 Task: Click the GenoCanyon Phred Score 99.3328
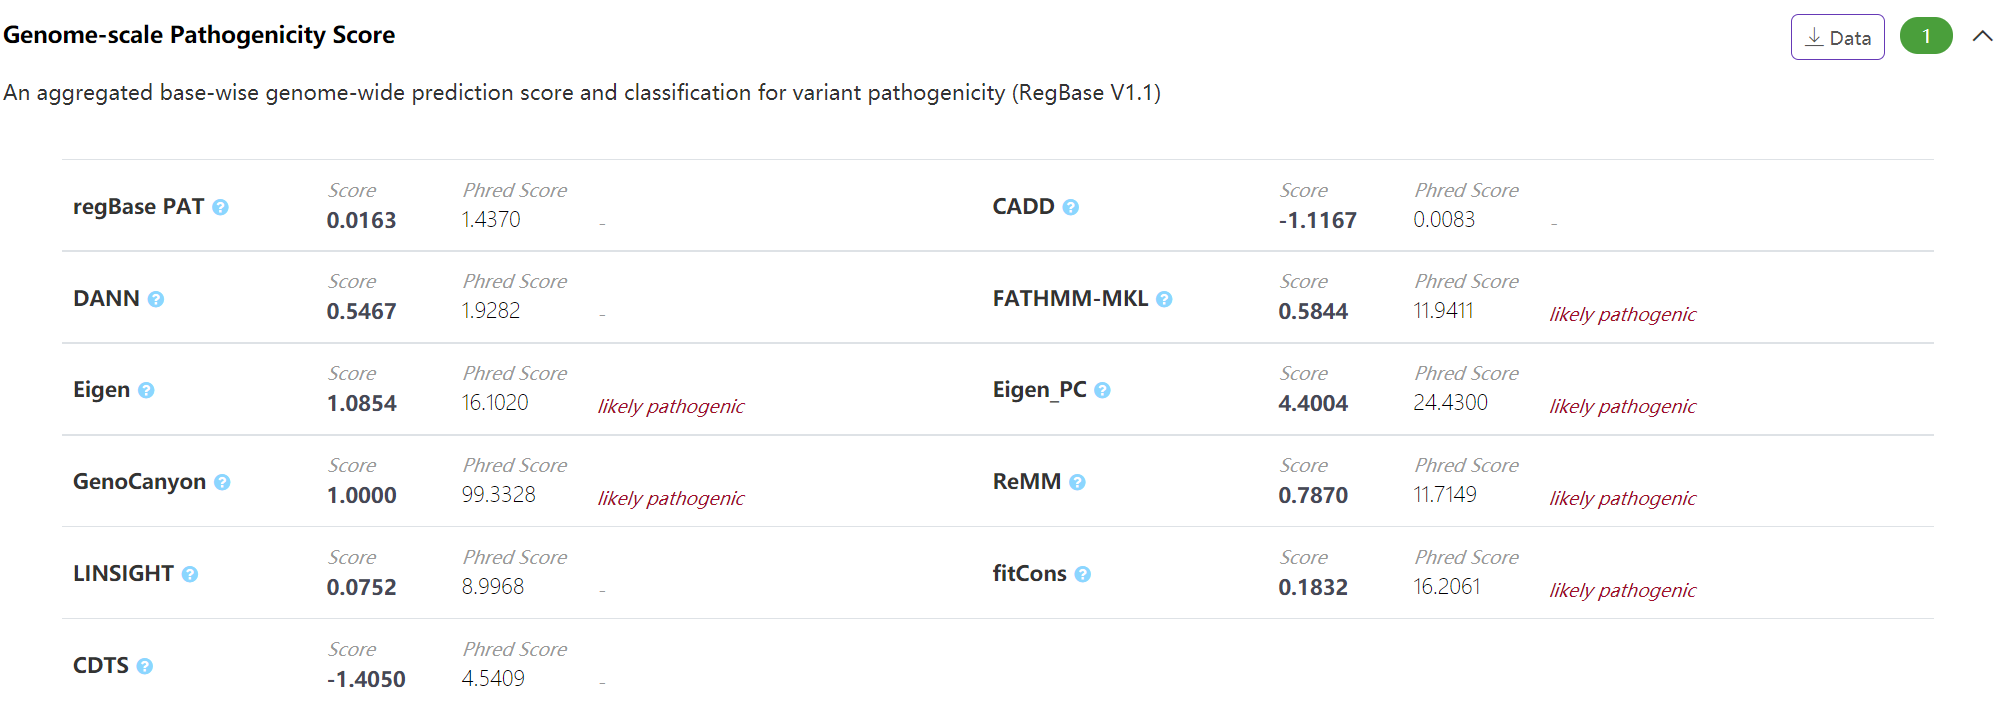(498, 494)
